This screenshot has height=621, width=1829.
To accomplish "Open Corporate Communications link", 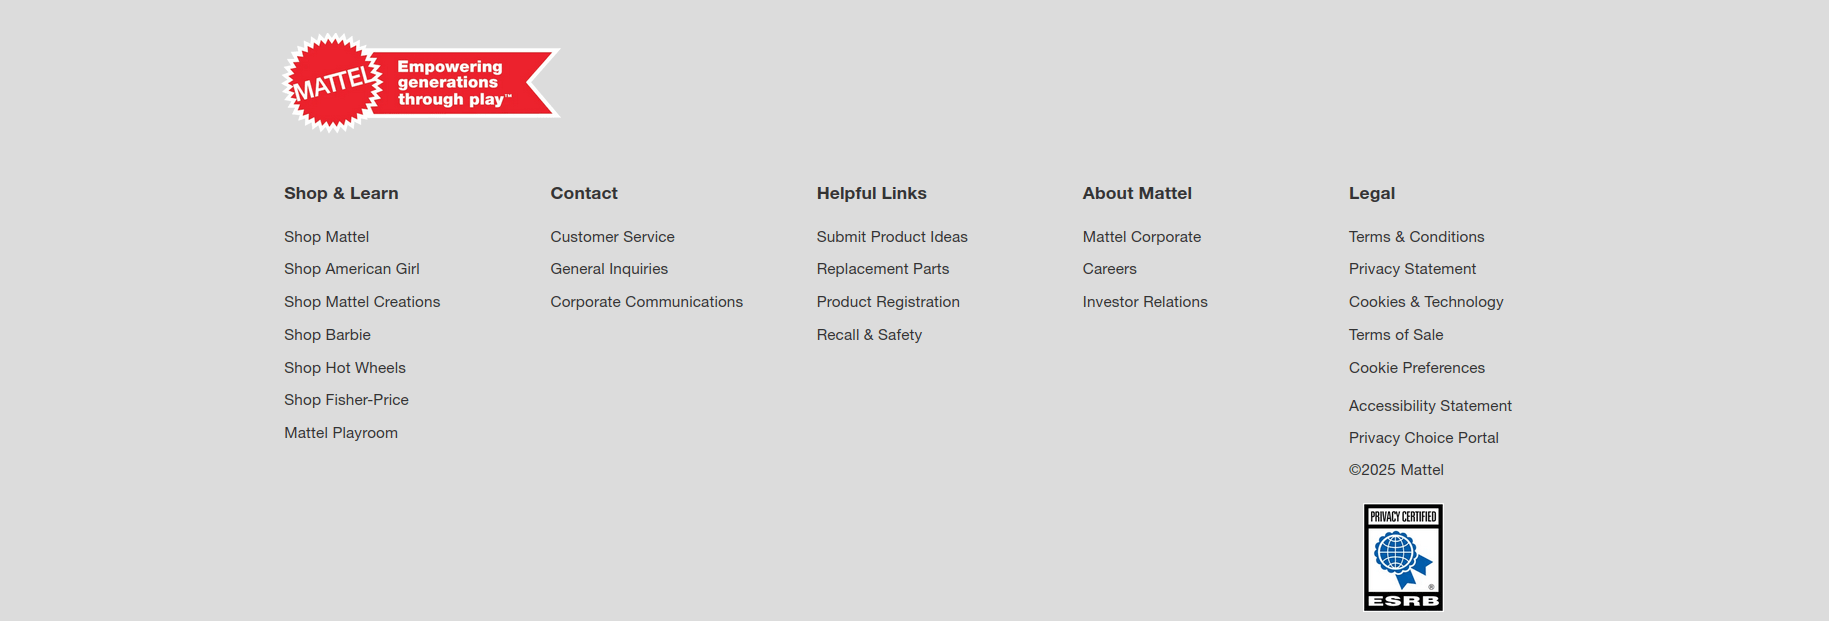I will point(646,302).
